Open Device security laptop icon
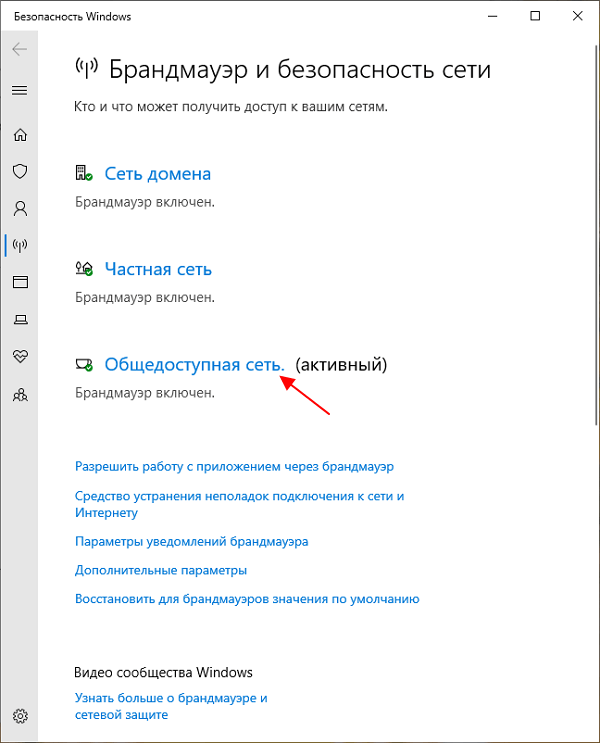Screen dimensions: 600x743 click(20, 319)
